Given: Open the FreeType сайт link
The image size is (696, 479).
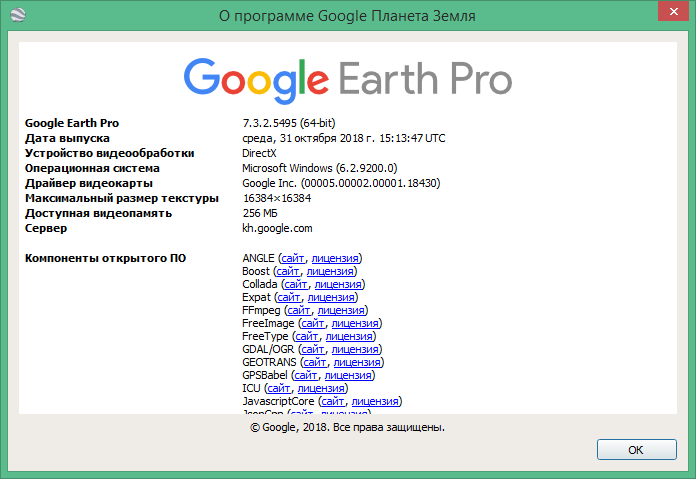Looking at the screenshot, I should pos(307,336).
